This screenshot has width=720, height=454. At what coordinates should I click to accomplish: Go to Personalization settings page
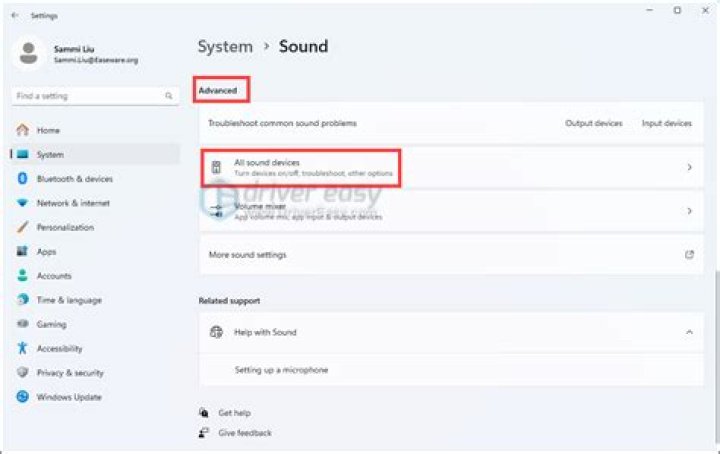click(65, 227)
